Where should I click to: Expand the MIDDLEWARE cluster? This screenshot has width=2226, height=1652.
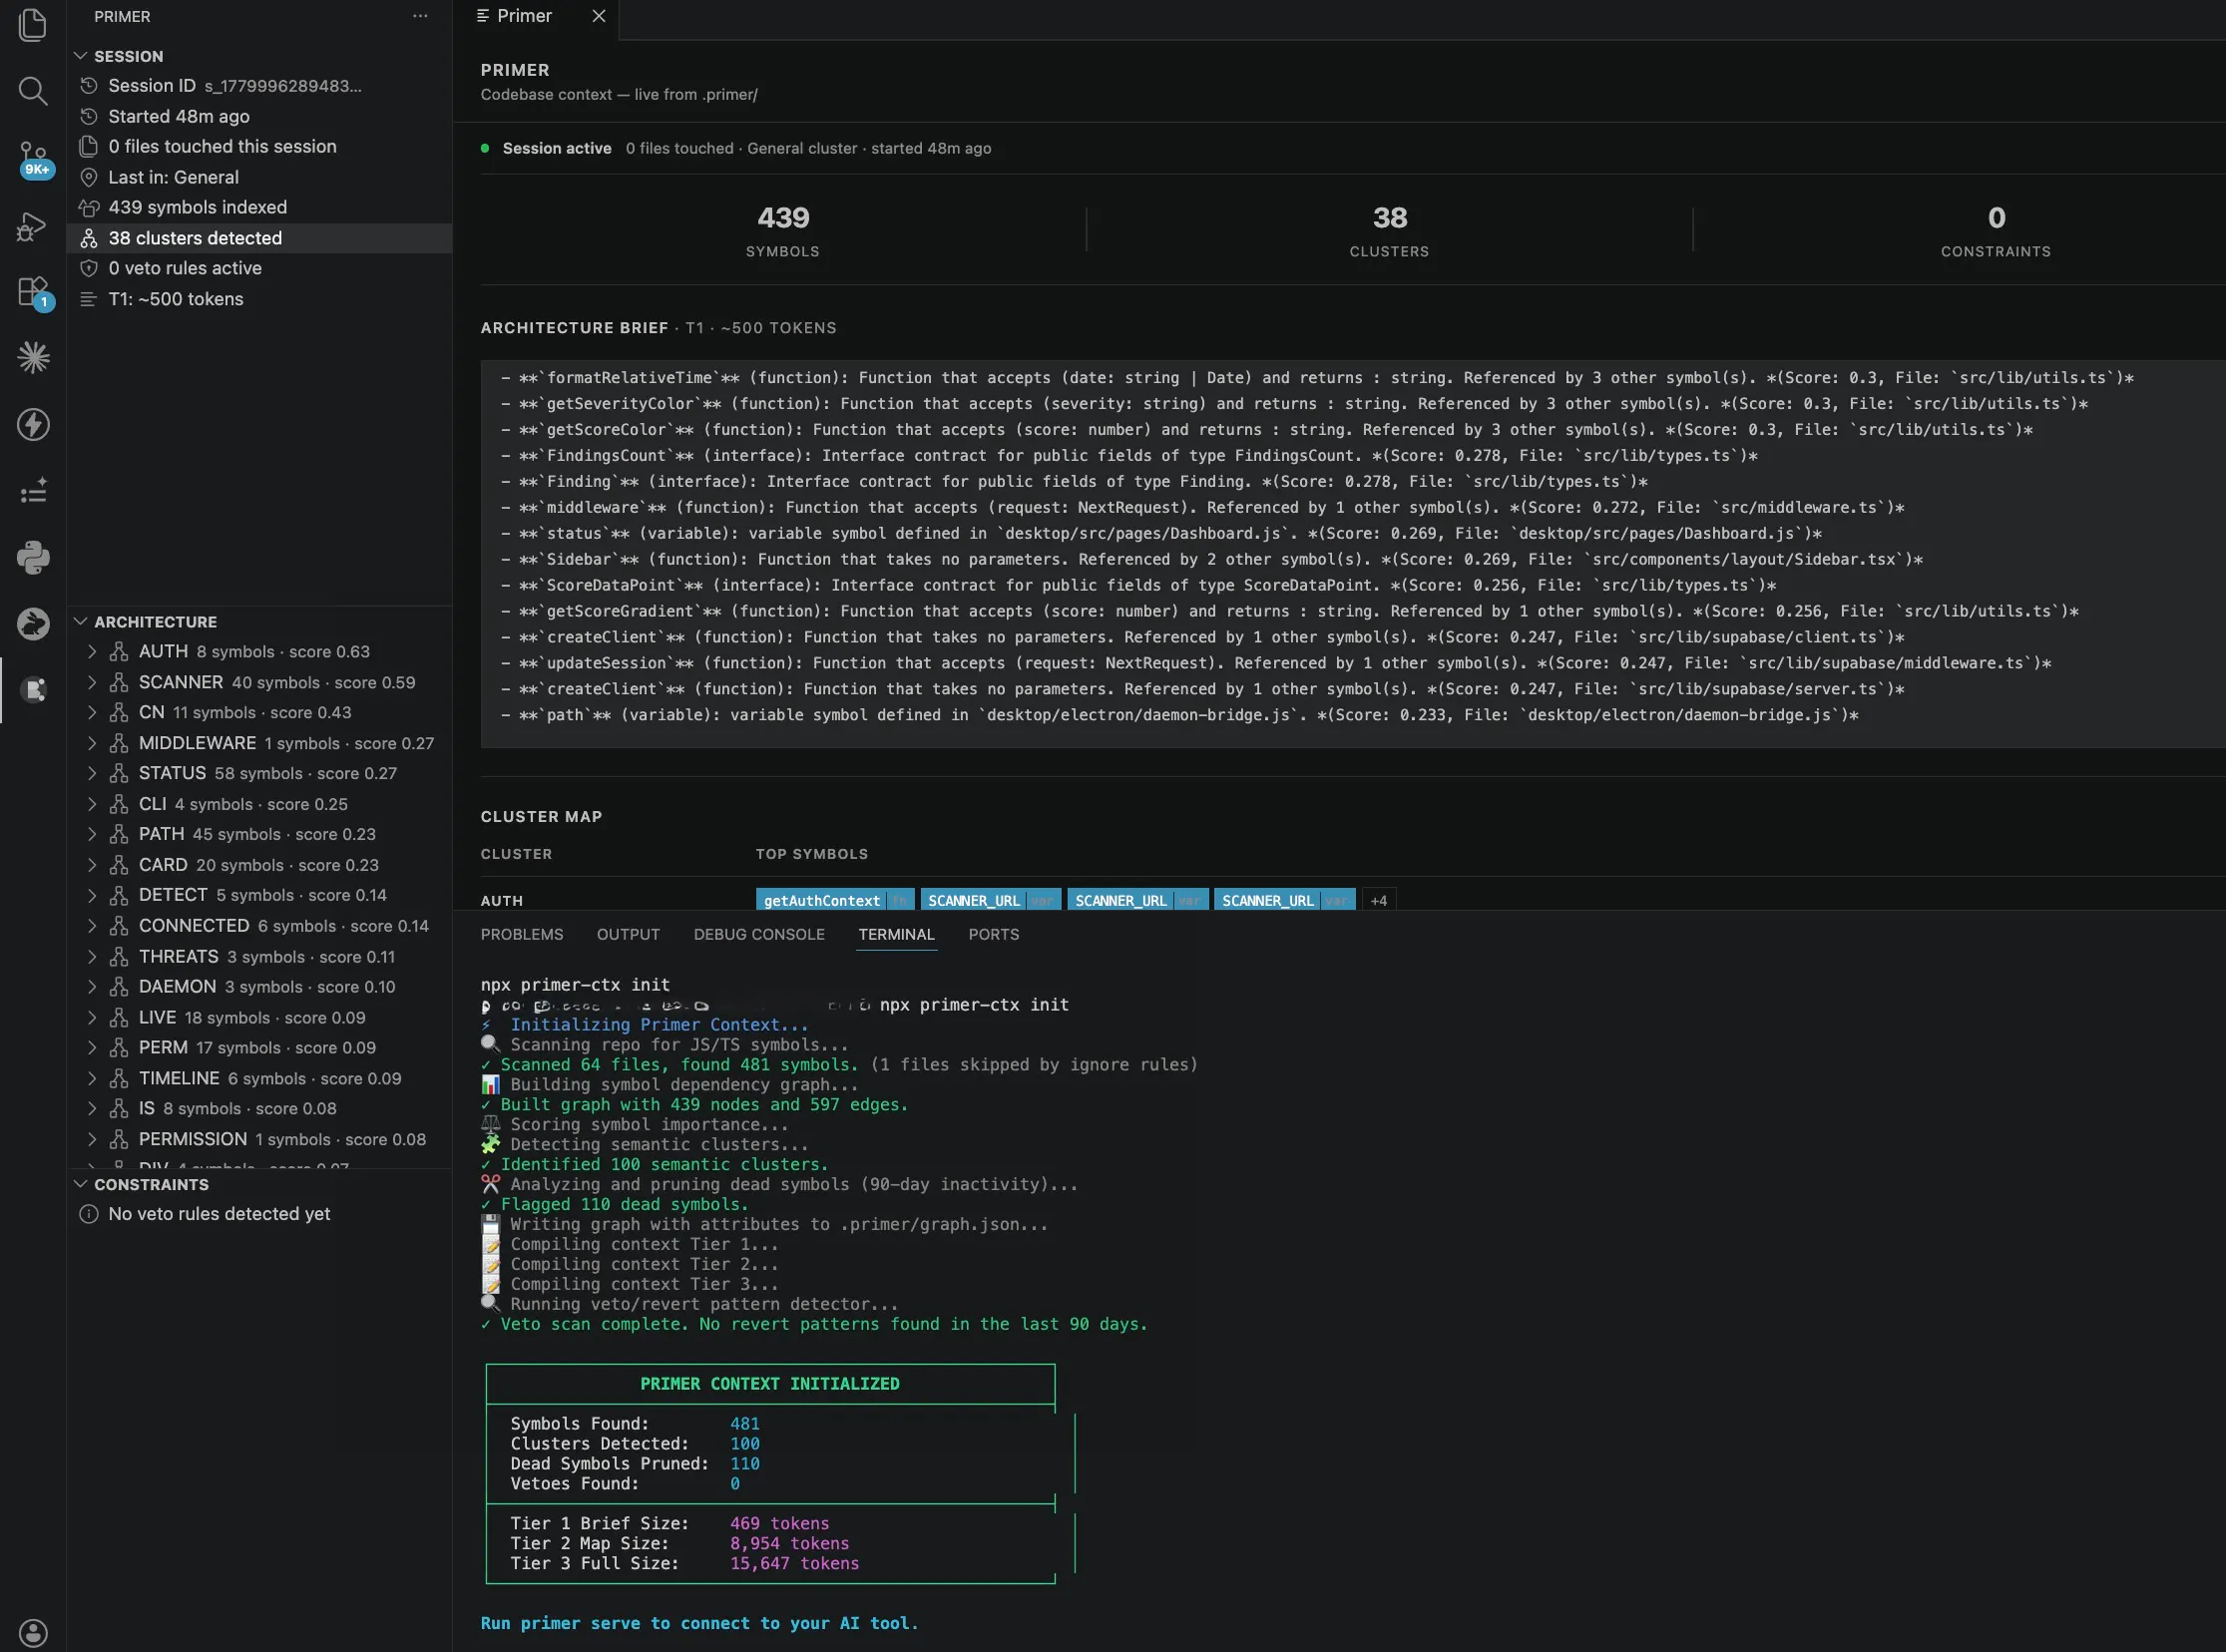pyautogui.click(x=92, y=743)
